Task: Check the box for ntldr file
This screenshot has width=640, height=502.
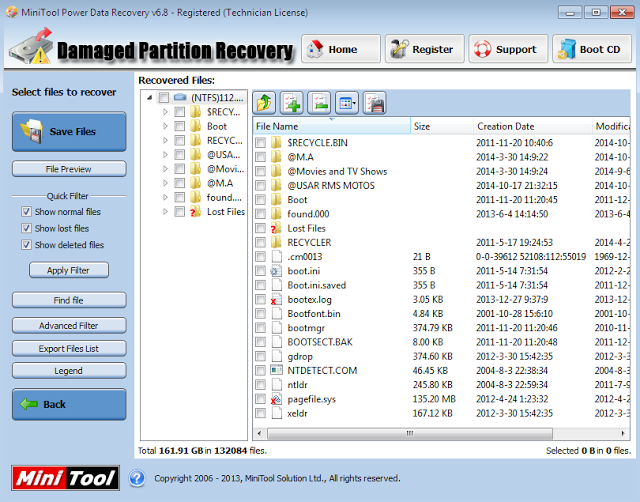Action: click(260, 385)
